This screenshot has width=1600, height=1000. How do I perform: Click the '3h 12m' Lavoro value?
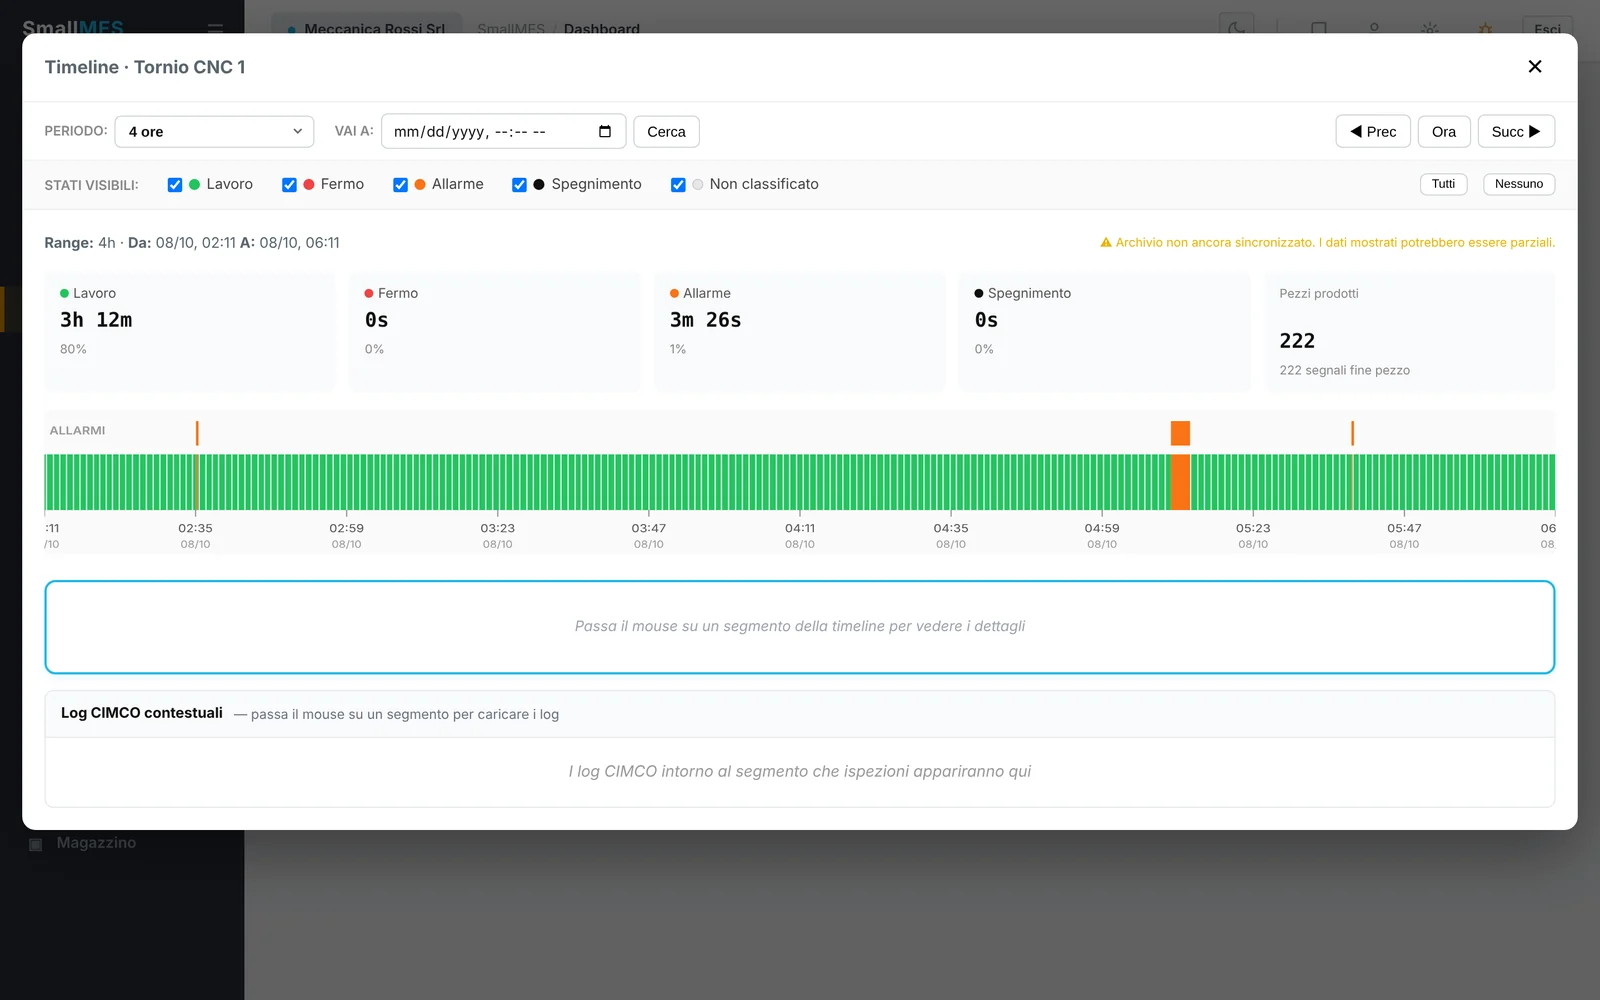pos(96,320)
